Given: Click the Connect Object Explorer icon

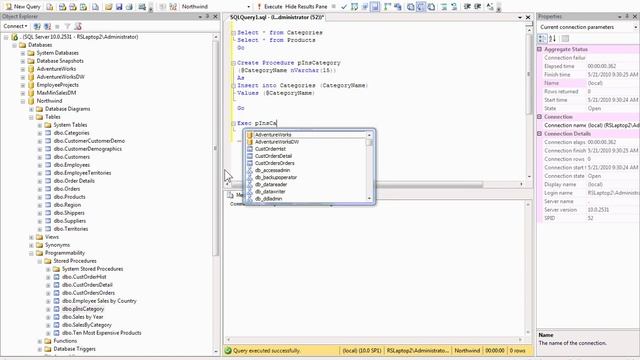Looking at the screenshot, I should (37, 26).
